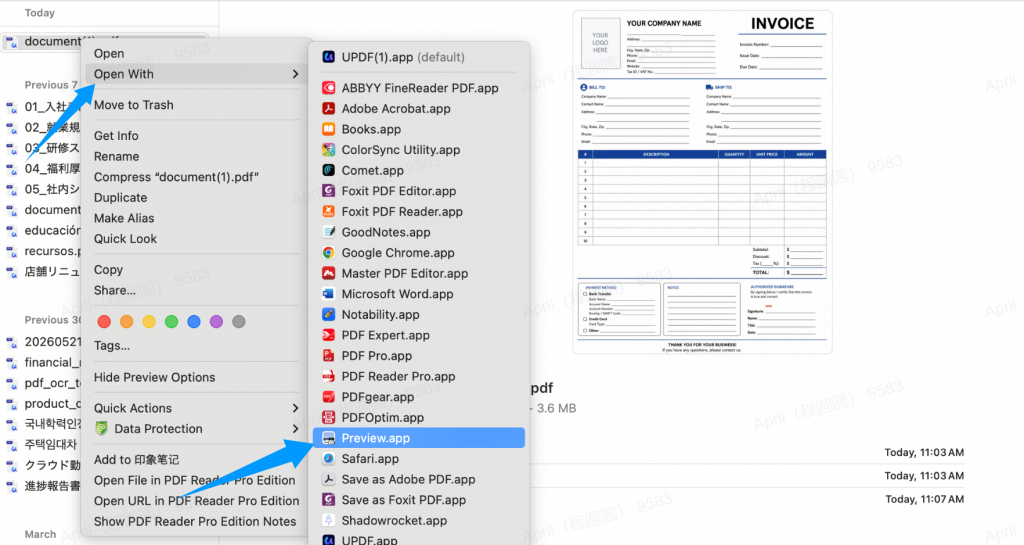Click the PDFOptim app icon
Image resolution: width=1024 pixels, height=545 pixels.
tap(328, 418)
